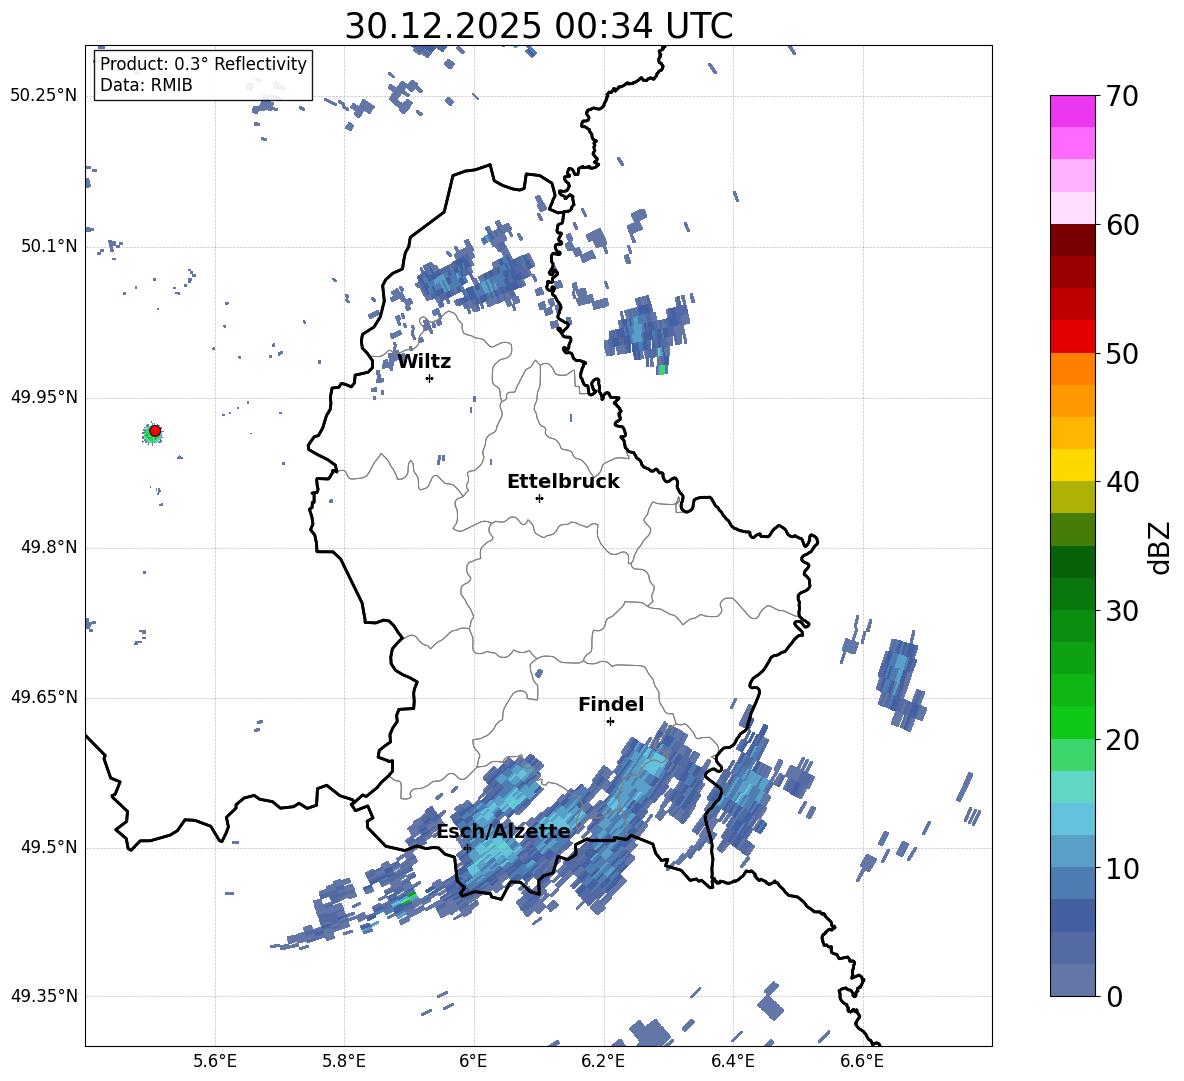Click the 49.95°N latitude label

(x=44, y=397)
